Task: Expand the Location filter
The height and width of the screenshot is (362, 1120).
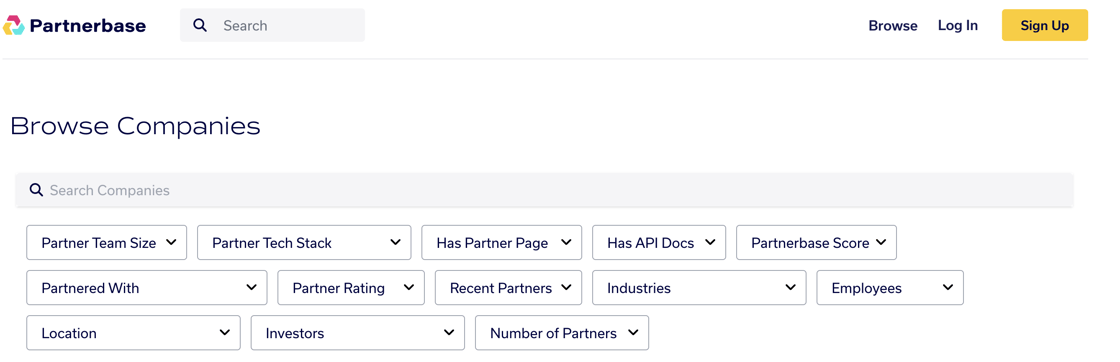Action: tap(134, 333)
